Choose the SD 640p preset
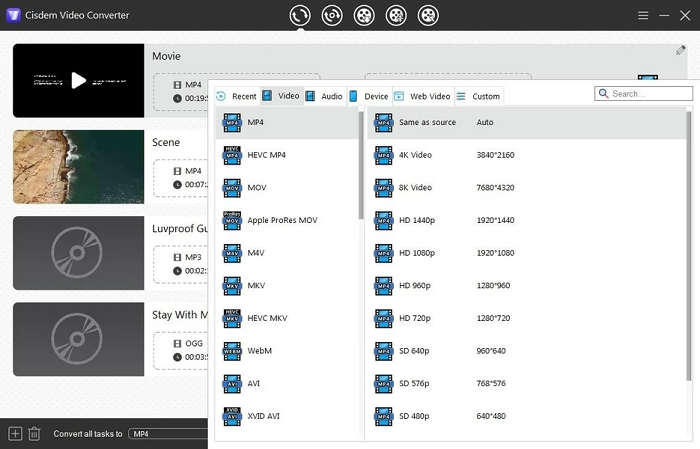700x449 pixels. 526,350
